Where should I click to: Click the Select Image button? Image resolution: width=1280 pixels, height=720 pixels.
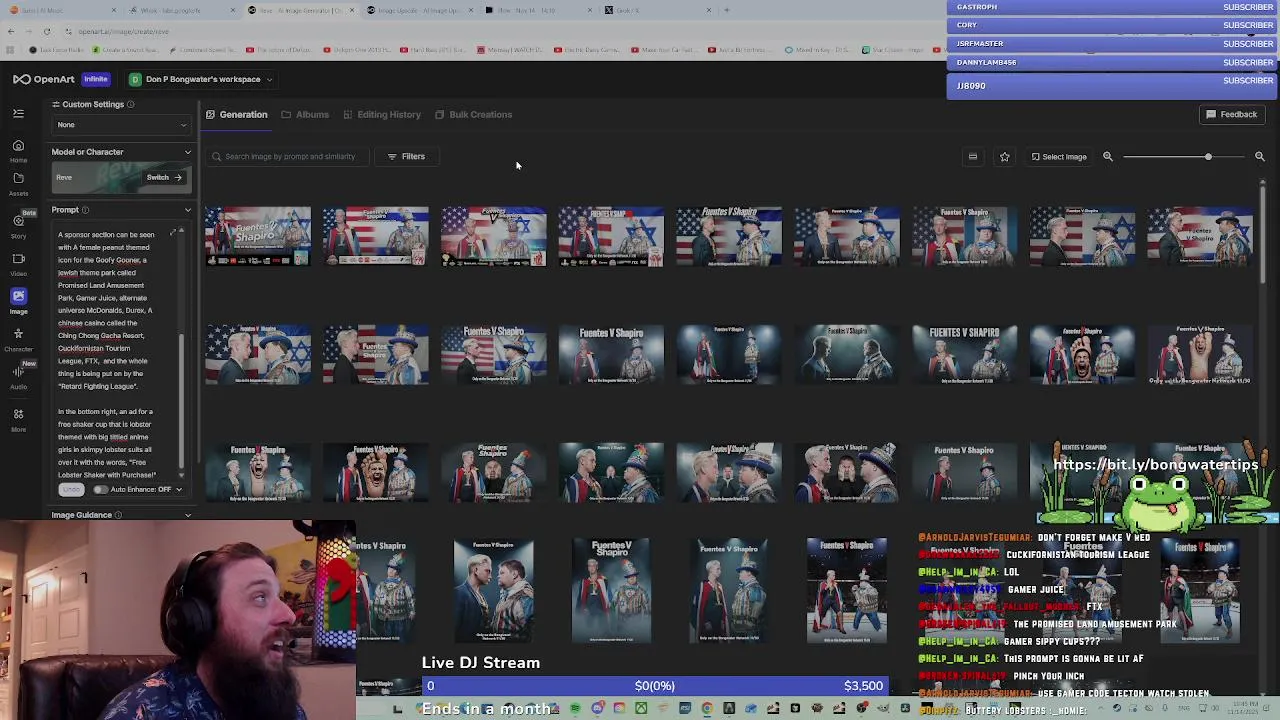pyautogui.click(x=1059, y=157)
